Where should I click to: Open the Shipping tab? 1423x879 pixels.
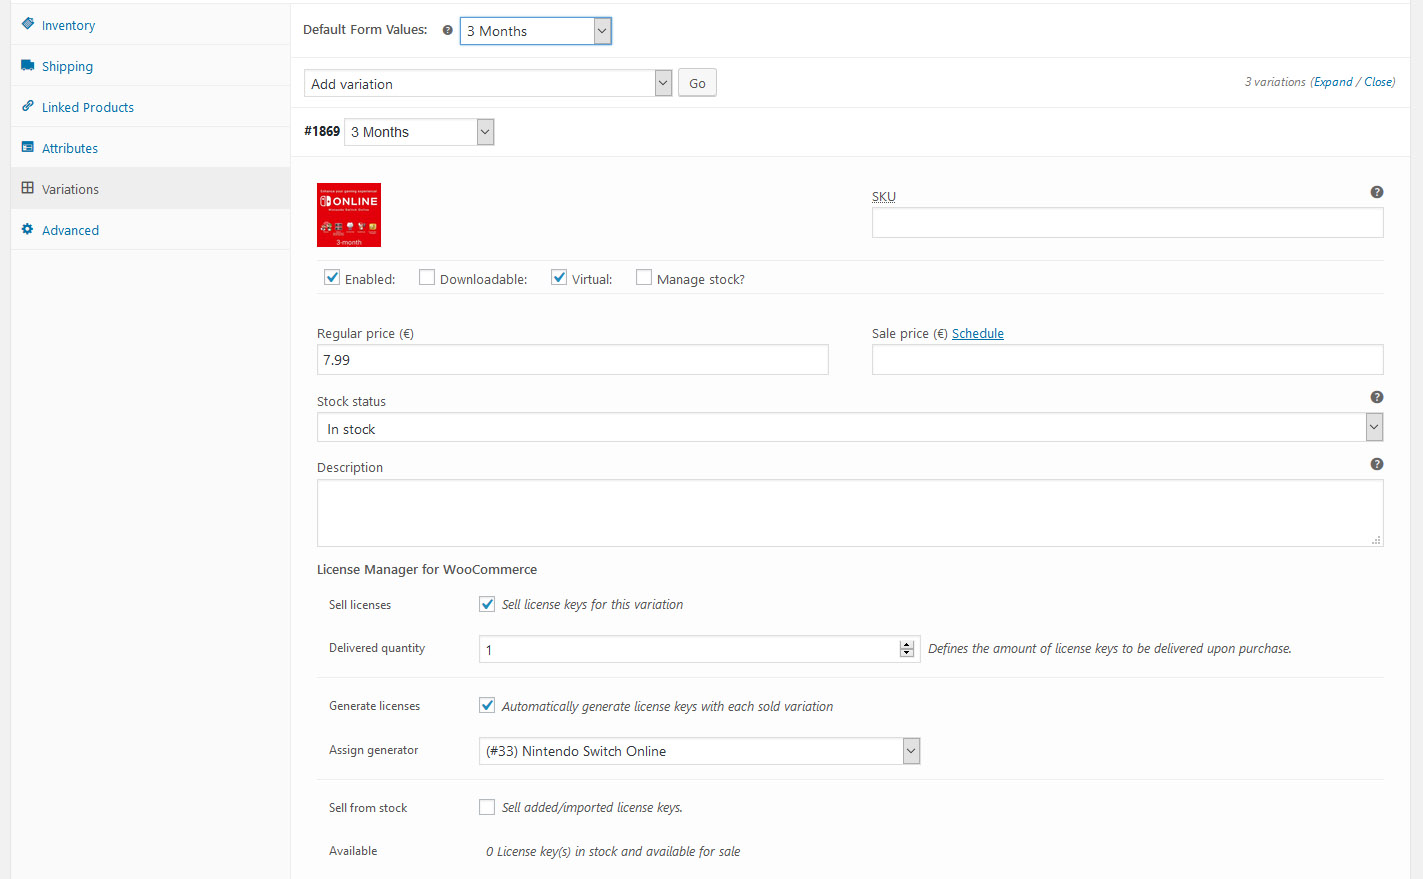click(67, 66)
